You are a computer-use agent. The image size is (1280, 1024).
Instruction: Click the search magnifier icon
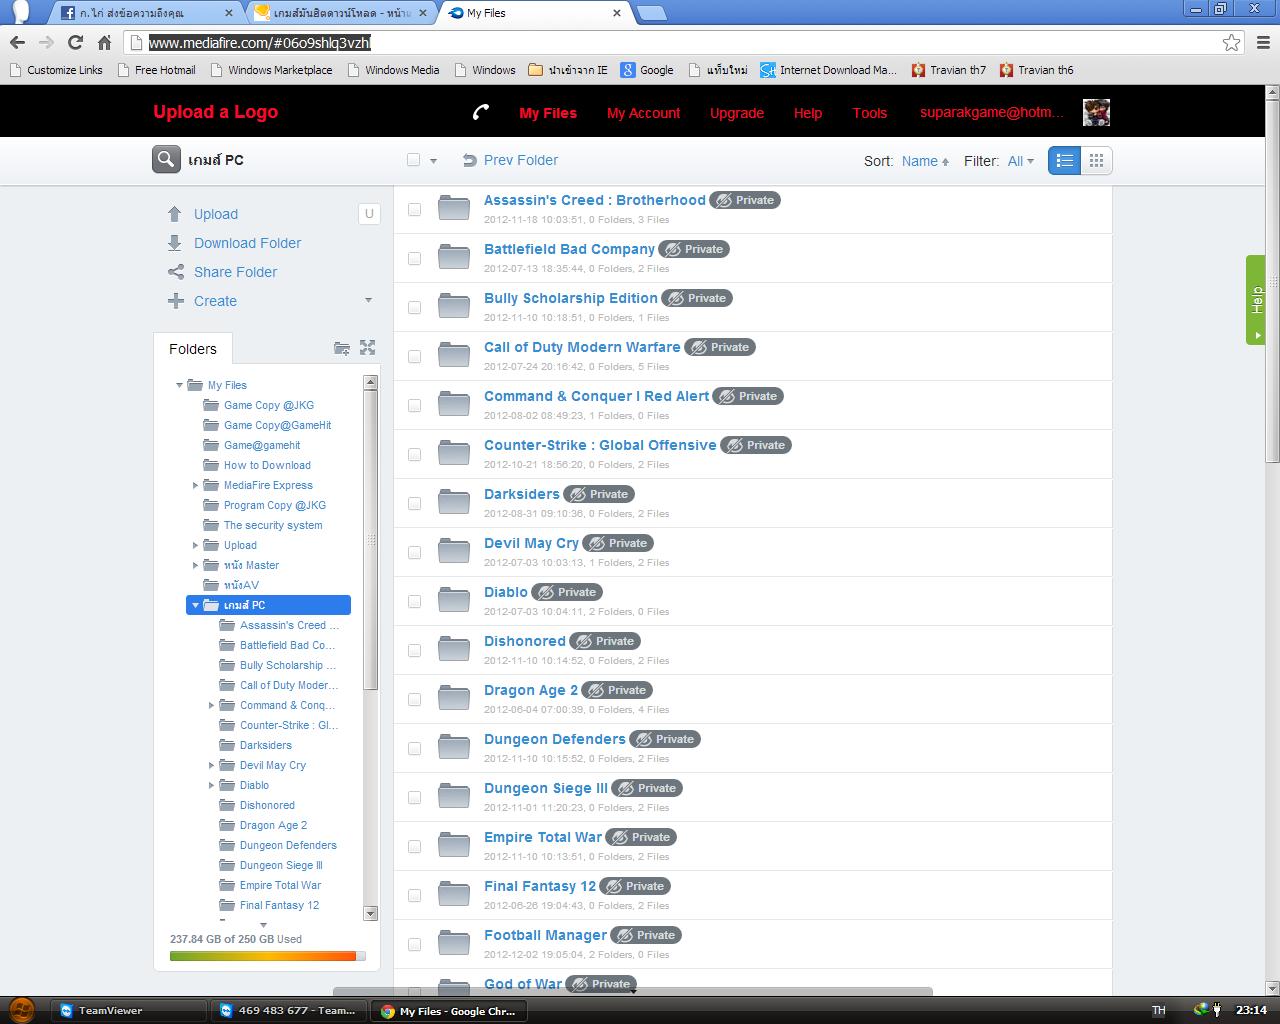tap(166, 160)
